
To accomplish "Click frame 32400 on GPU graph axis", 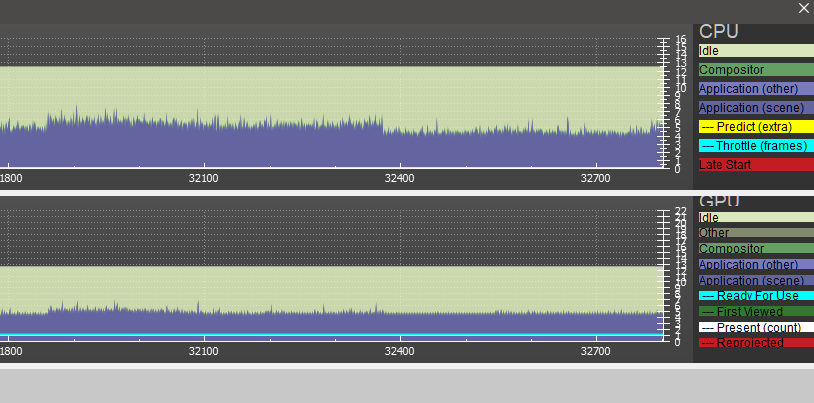I will click(400, 352).
